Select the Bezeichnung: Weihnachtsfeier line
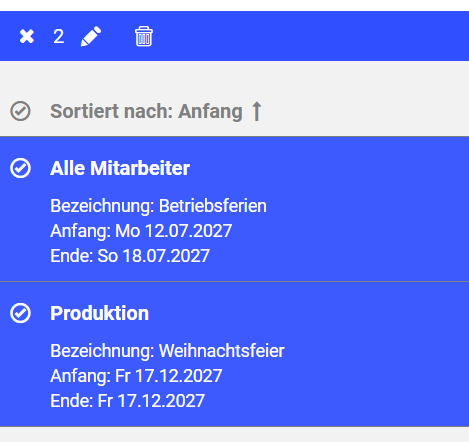This screenshot has height=442, width=469. pyautogui.click(x=167, y=351)
